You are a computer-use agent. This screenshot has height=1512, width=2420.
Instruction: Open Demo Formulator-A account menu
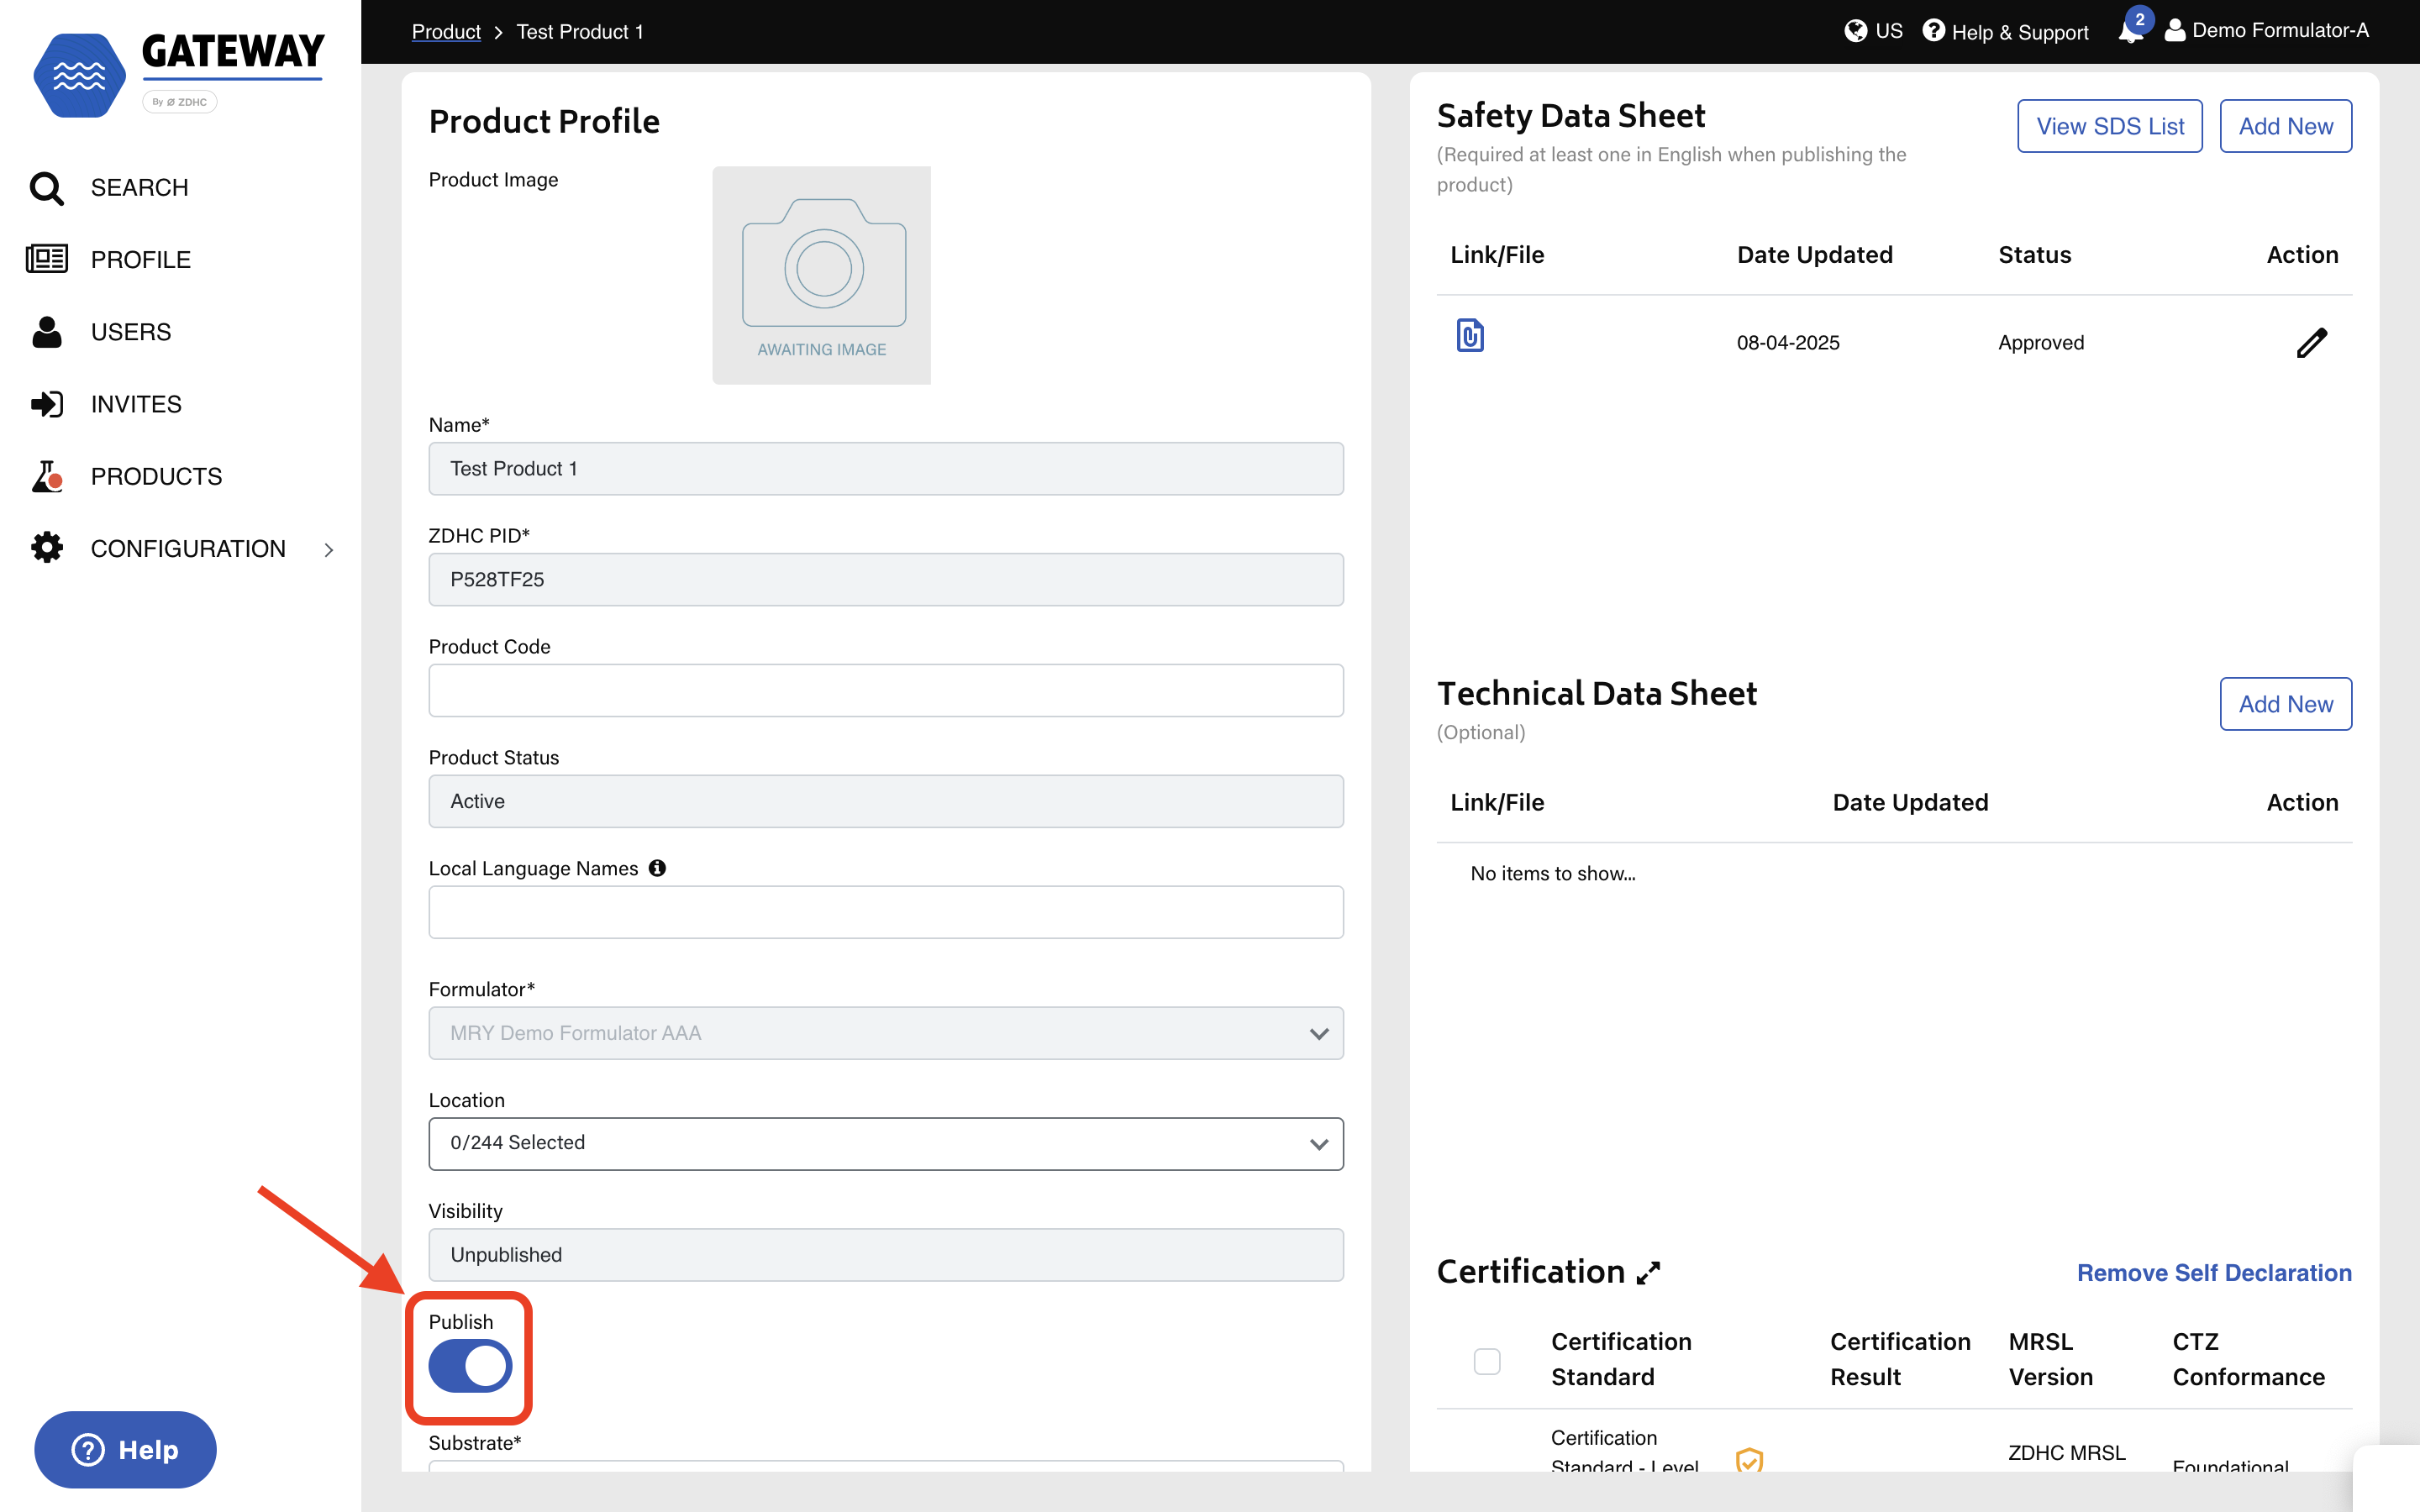coord(2280,31)
